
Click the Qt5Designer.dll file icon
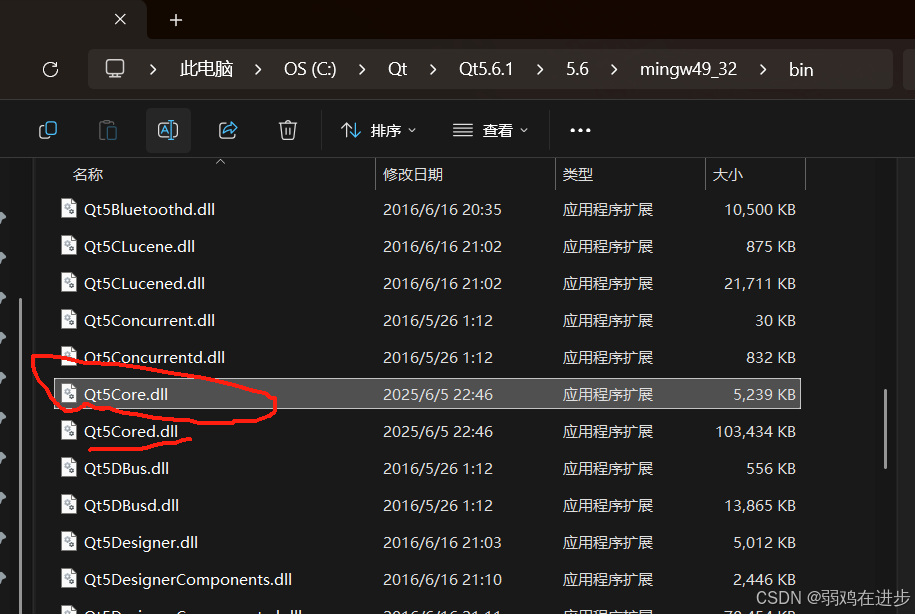click(69, 541)
